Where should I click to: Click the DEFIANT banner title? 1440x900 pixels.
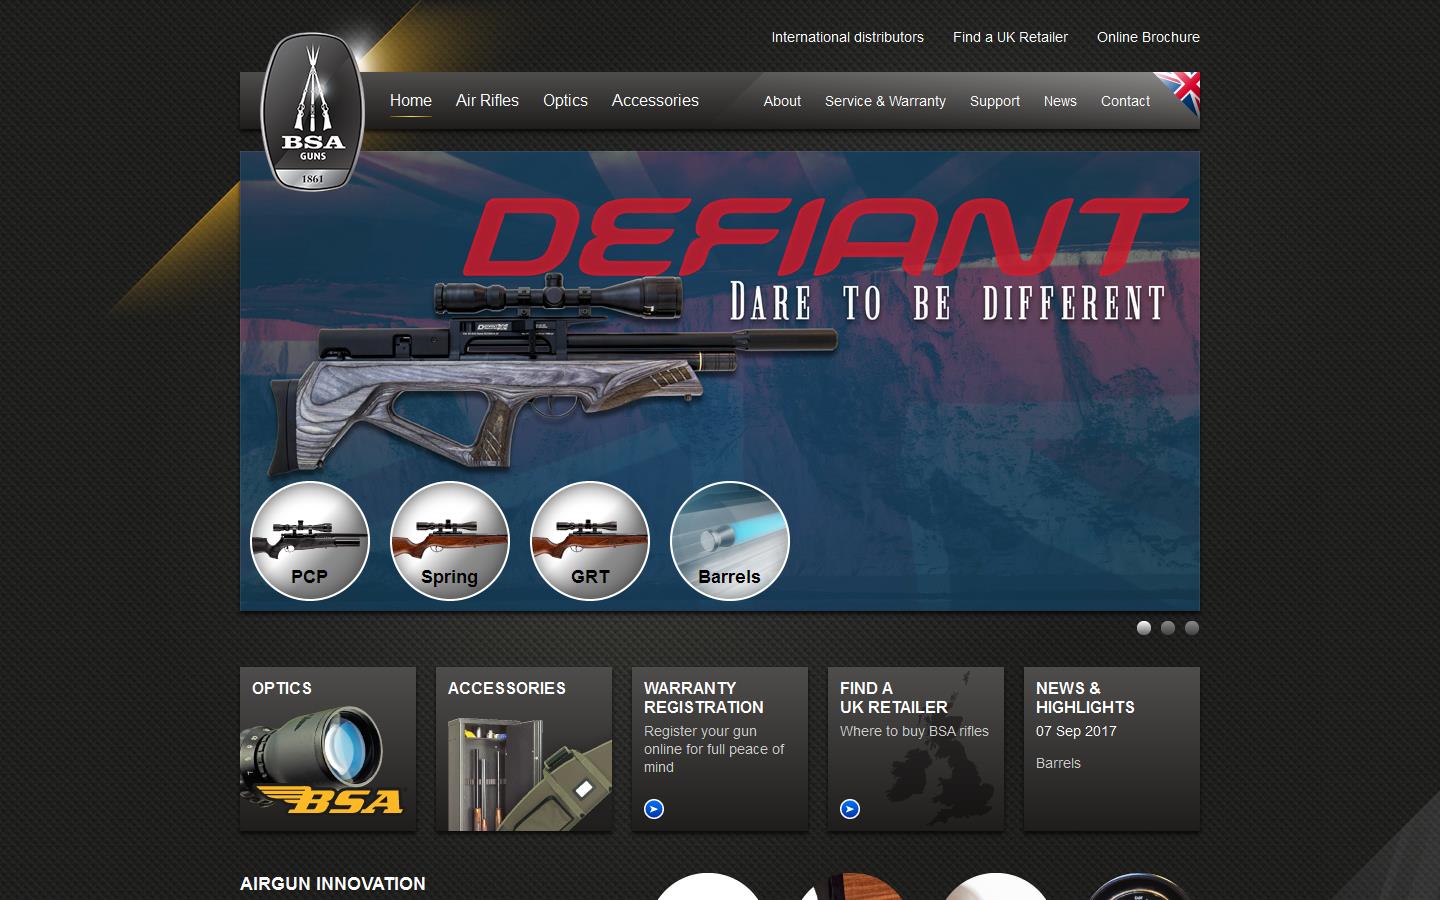pos(825,238)
